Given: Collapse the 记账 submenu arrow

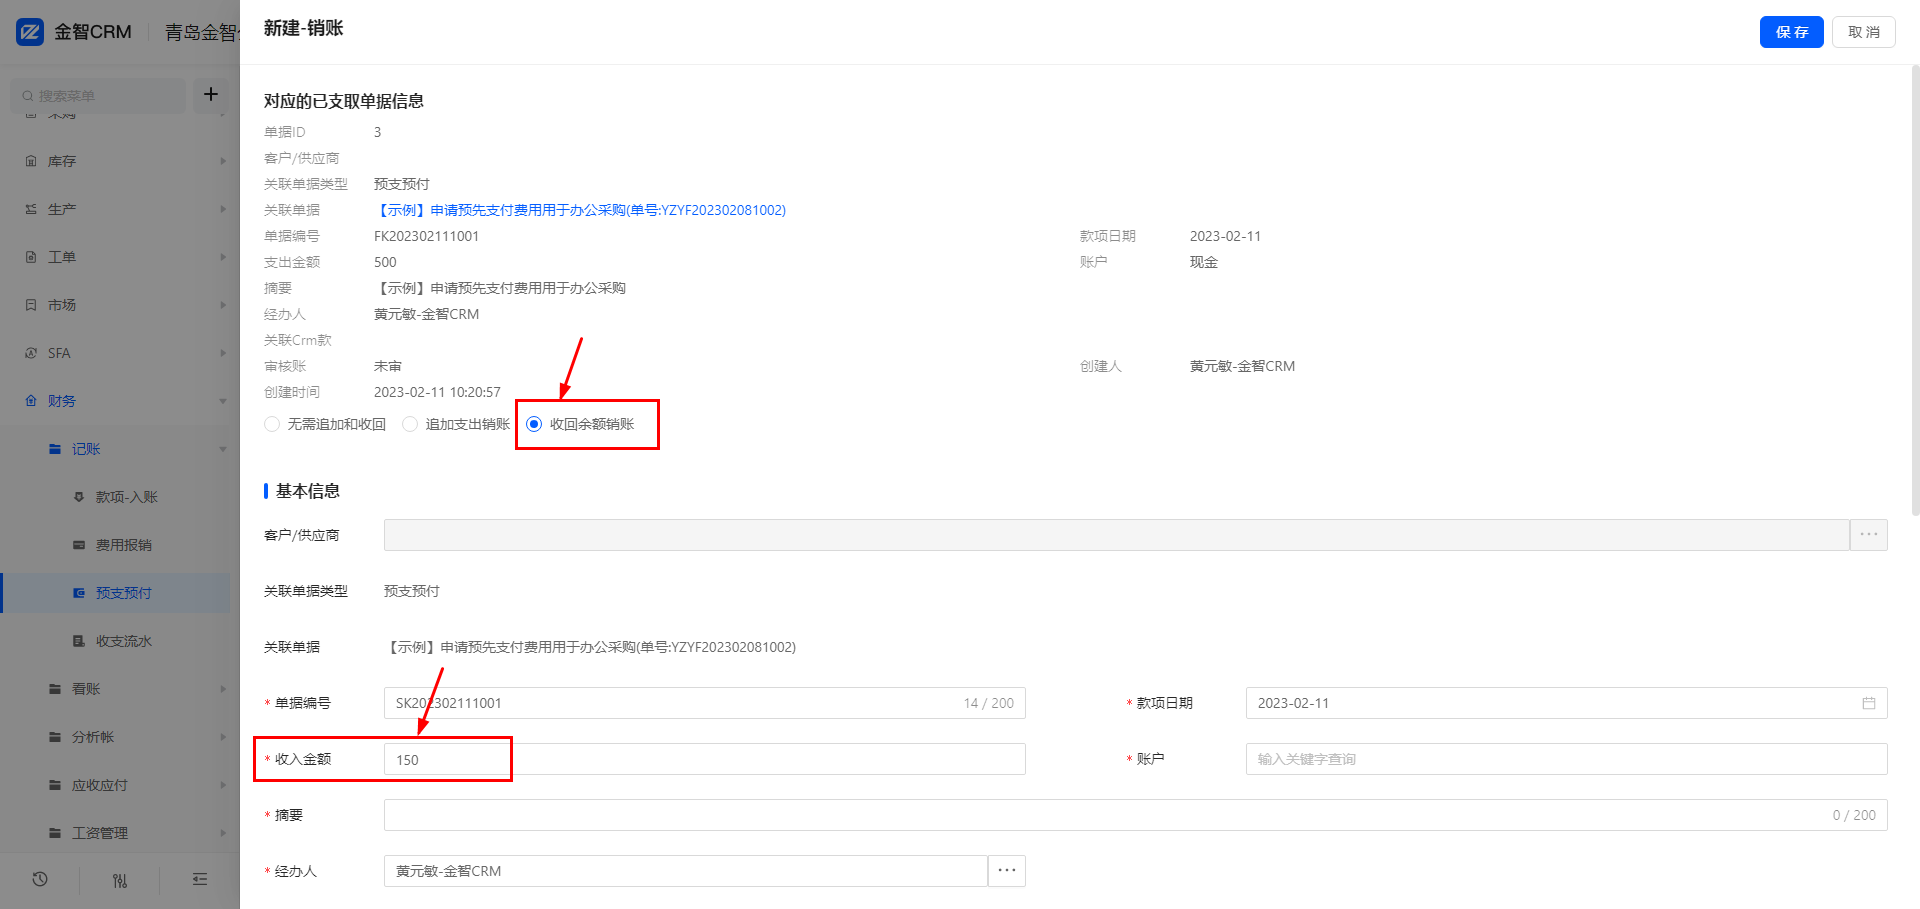Looking at the screenshot, I should (x=222, y=449).
